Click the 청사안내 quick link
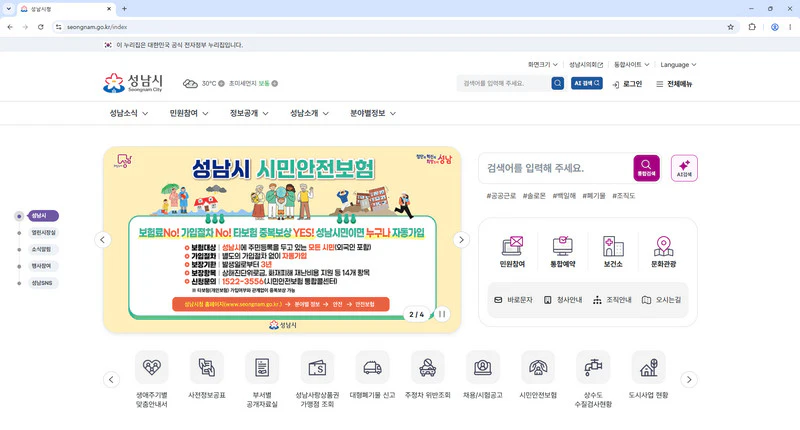This screenshot has height=430, width=800. click(563, 300)
